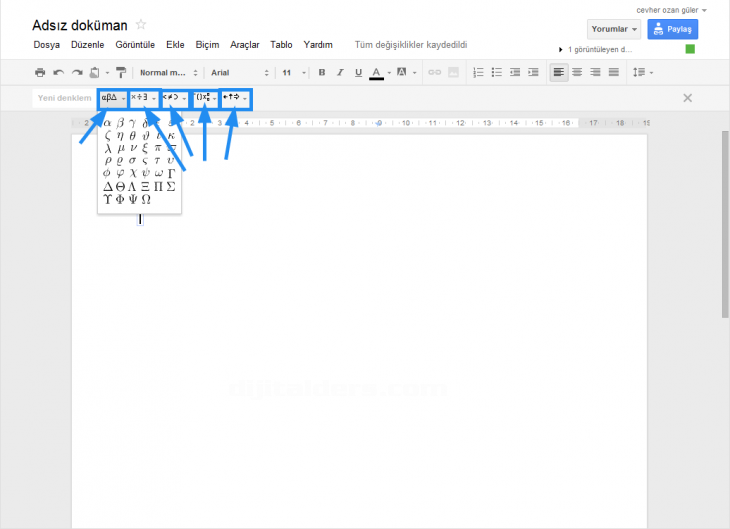Open the Yorumlar dropdown
The height and width of the screenshot is (529, 730).
coord(614,29)
